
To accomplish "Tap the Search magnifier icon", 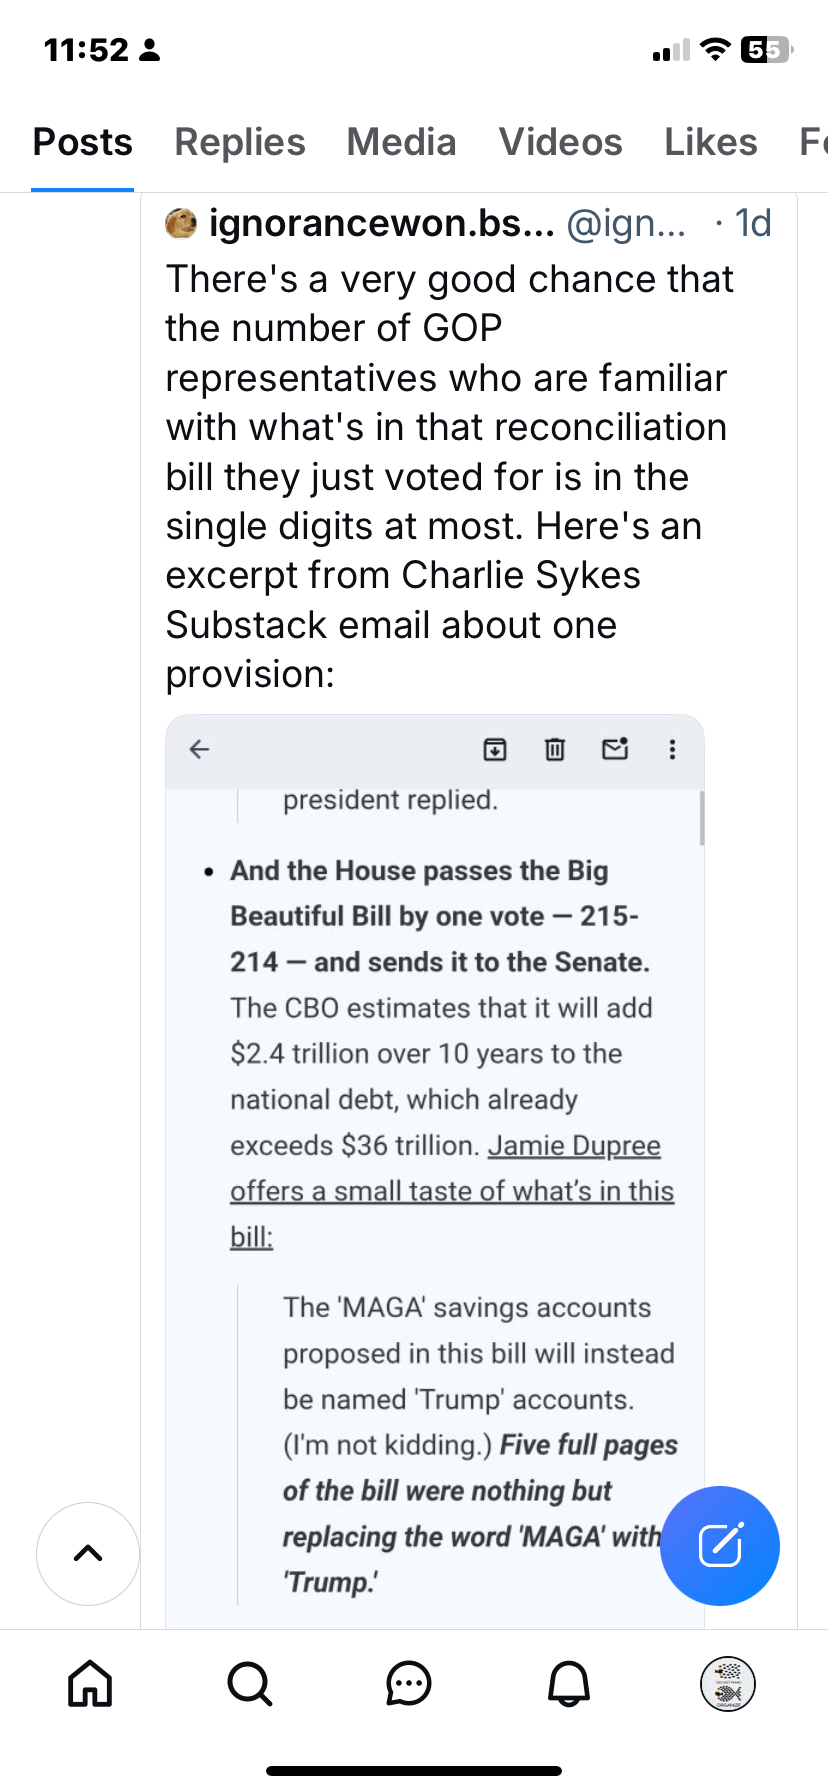I will 249,1683.
